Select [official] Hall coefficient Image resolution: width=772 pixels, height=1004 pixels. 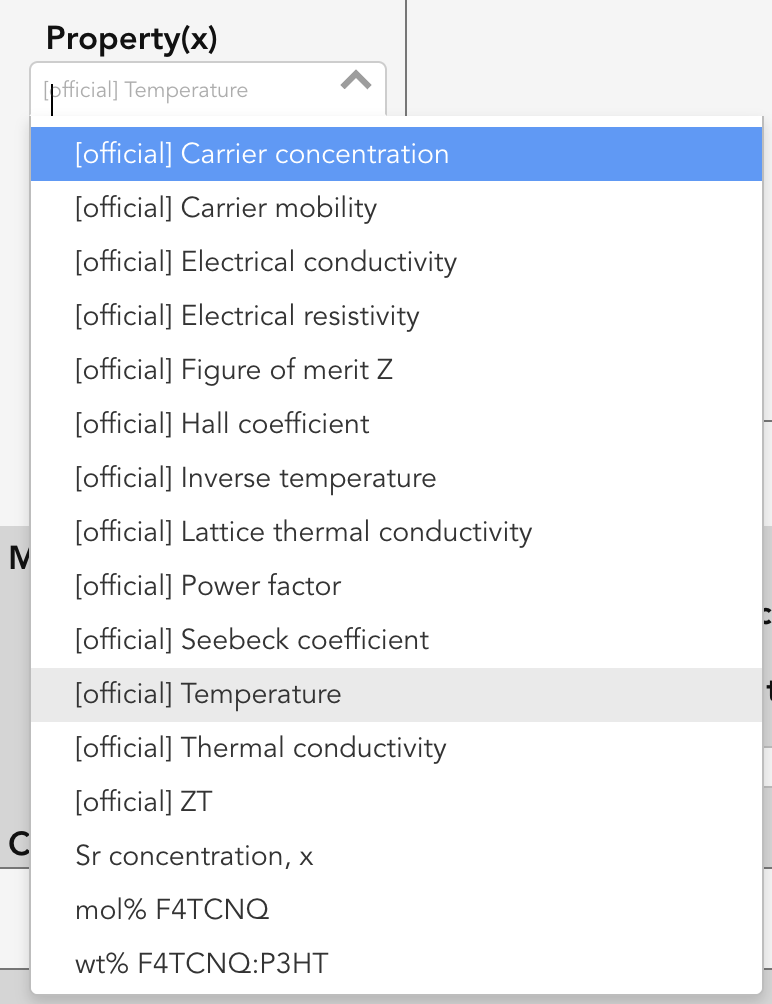(x=396, y=424)
